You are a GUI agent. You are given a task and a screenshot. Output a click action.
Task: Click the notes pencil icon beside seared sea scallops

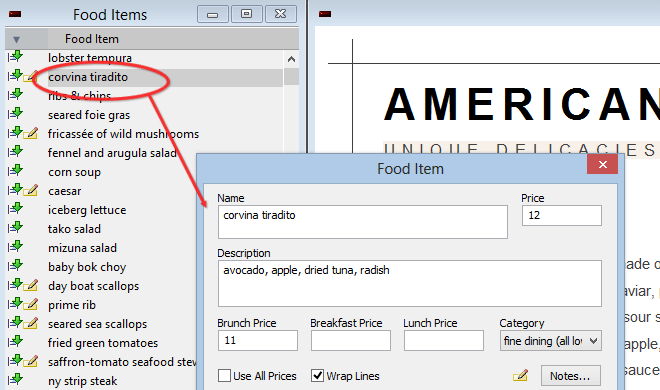coord(31,323)
